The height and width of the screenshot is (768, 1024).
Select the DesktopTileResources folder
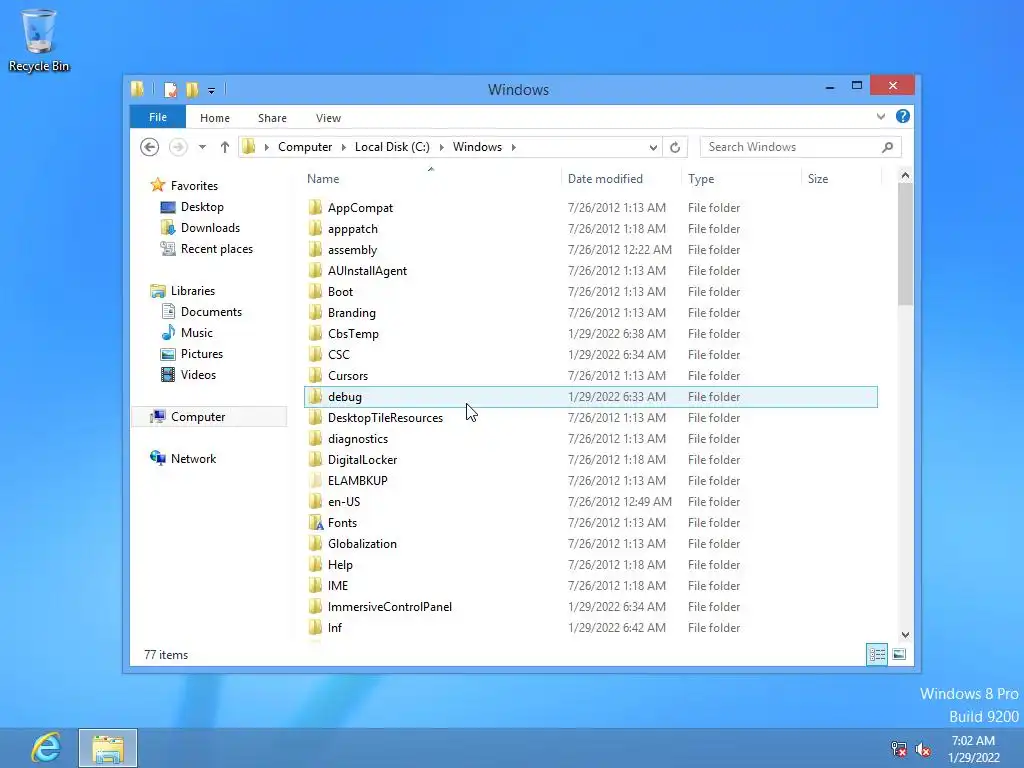pos(385,418)
